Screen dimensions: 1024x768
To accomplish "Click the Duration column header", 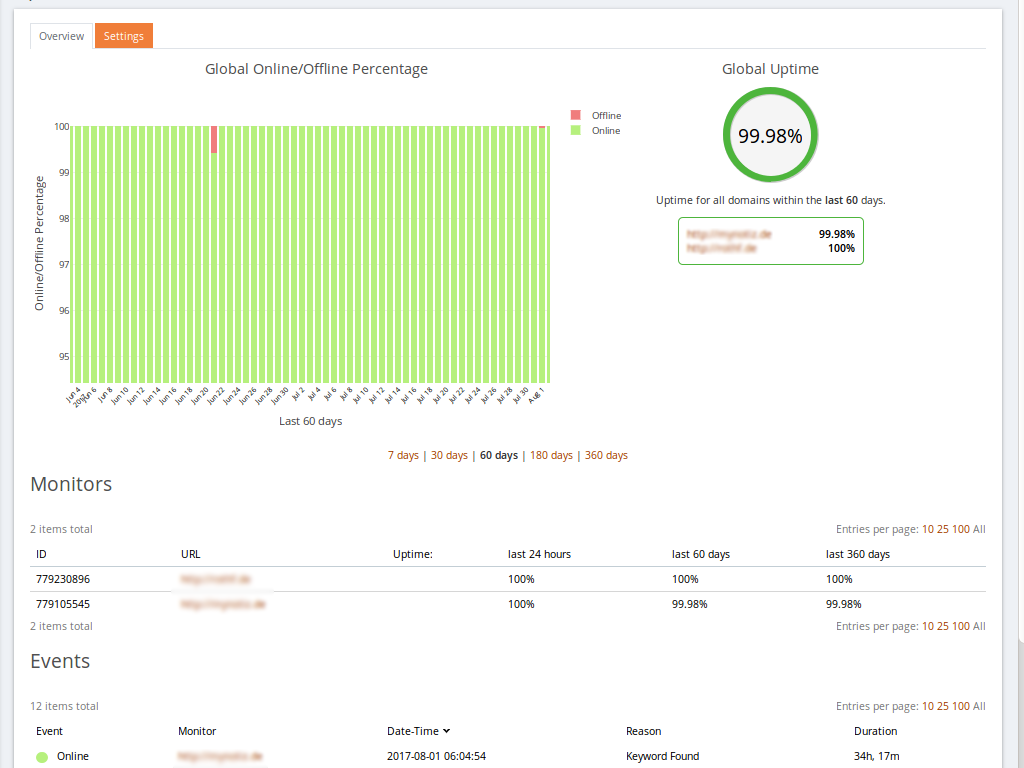I will [x=876, y=731].
